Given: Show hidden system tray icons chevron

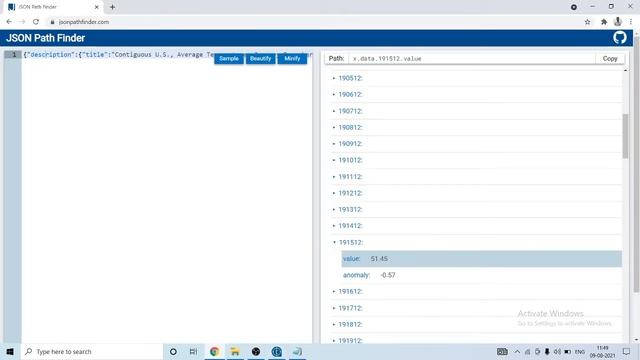Looking at the screenshot, I should pos(517,351).
